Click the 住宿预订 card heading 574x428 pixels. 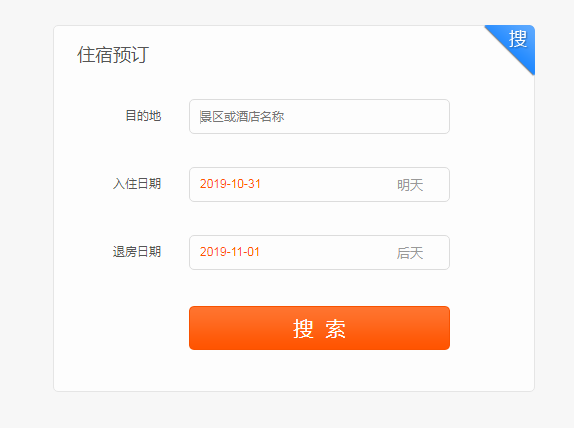[x=113, y=55]
